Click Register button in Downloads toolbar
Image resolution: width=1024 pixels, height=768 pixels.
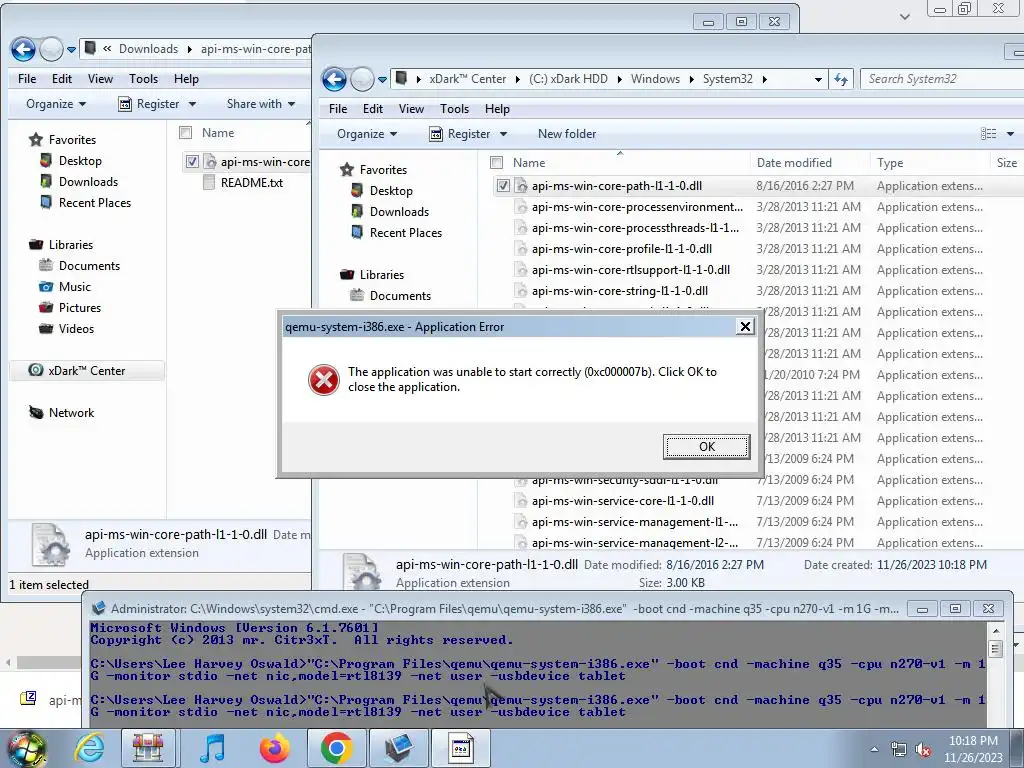(149, 104)
